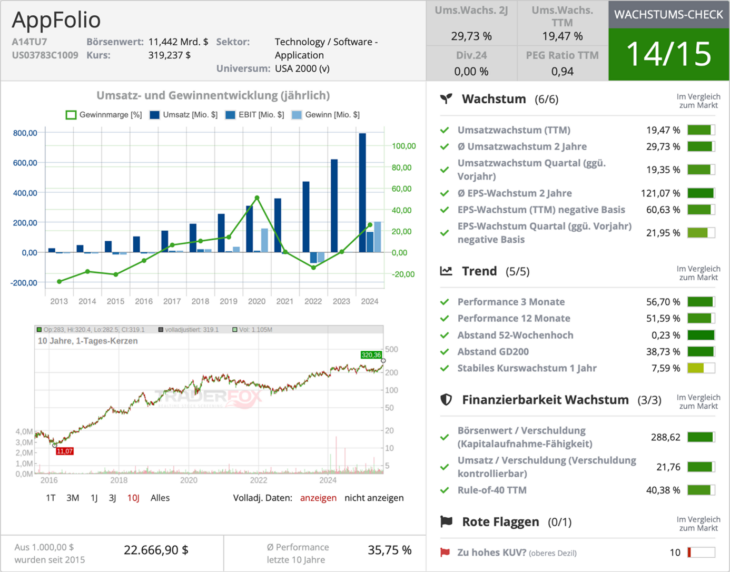Open the Ø EPS-Wachstum 2 Jahre metric
Viewport: 730px width, 572px height.
514,193
